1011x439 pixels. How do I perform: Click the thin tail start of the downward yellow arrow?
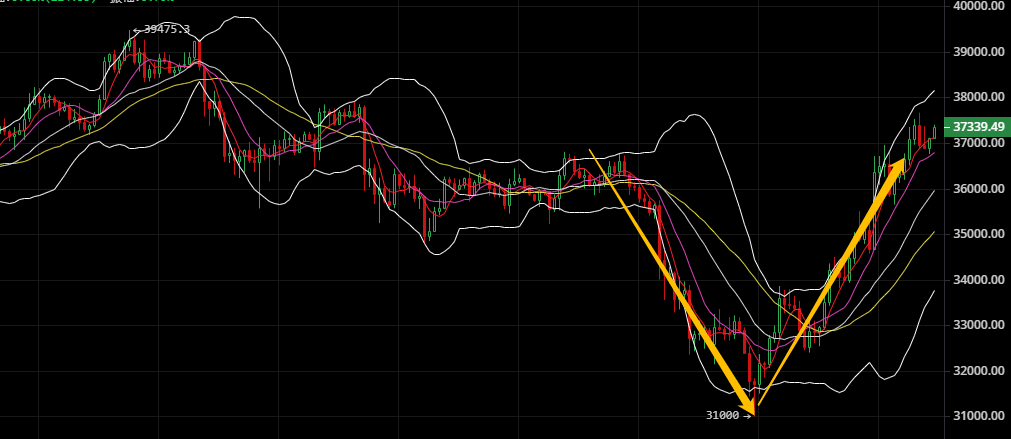pyautogui.click(x=591, y=152)
